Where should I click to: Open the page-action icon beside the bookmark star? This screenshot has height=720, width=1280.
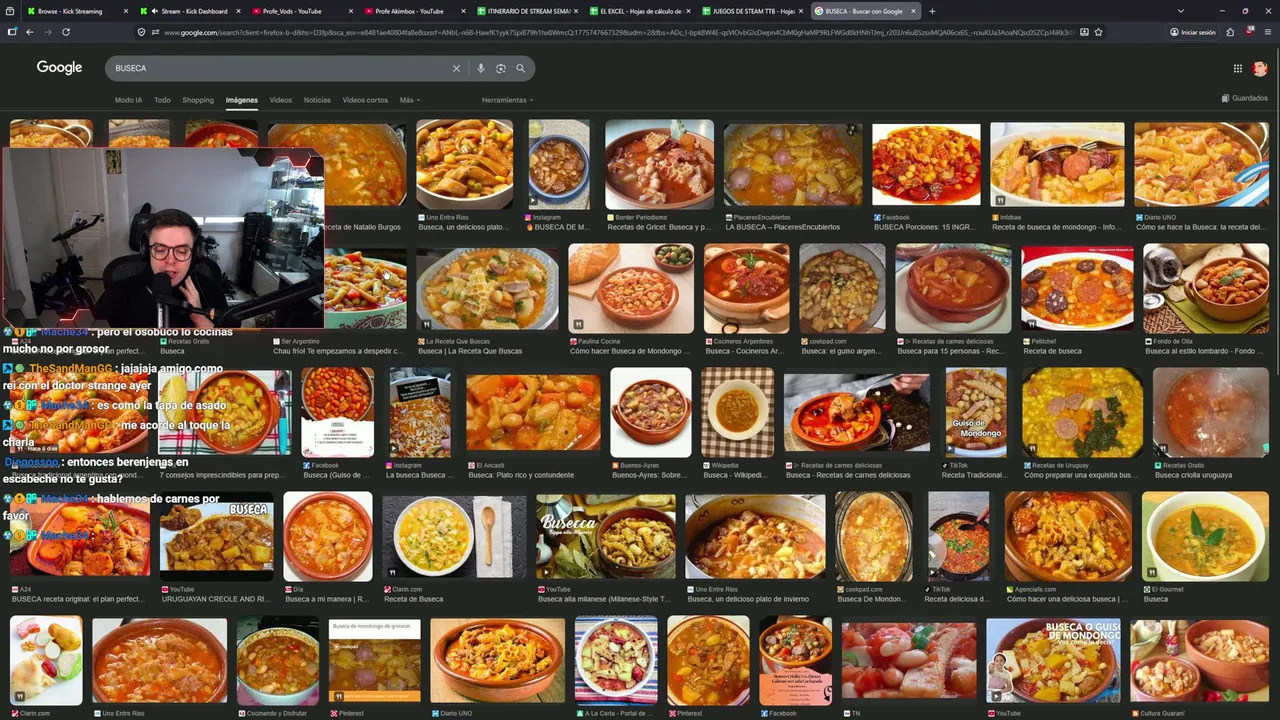1084,32
